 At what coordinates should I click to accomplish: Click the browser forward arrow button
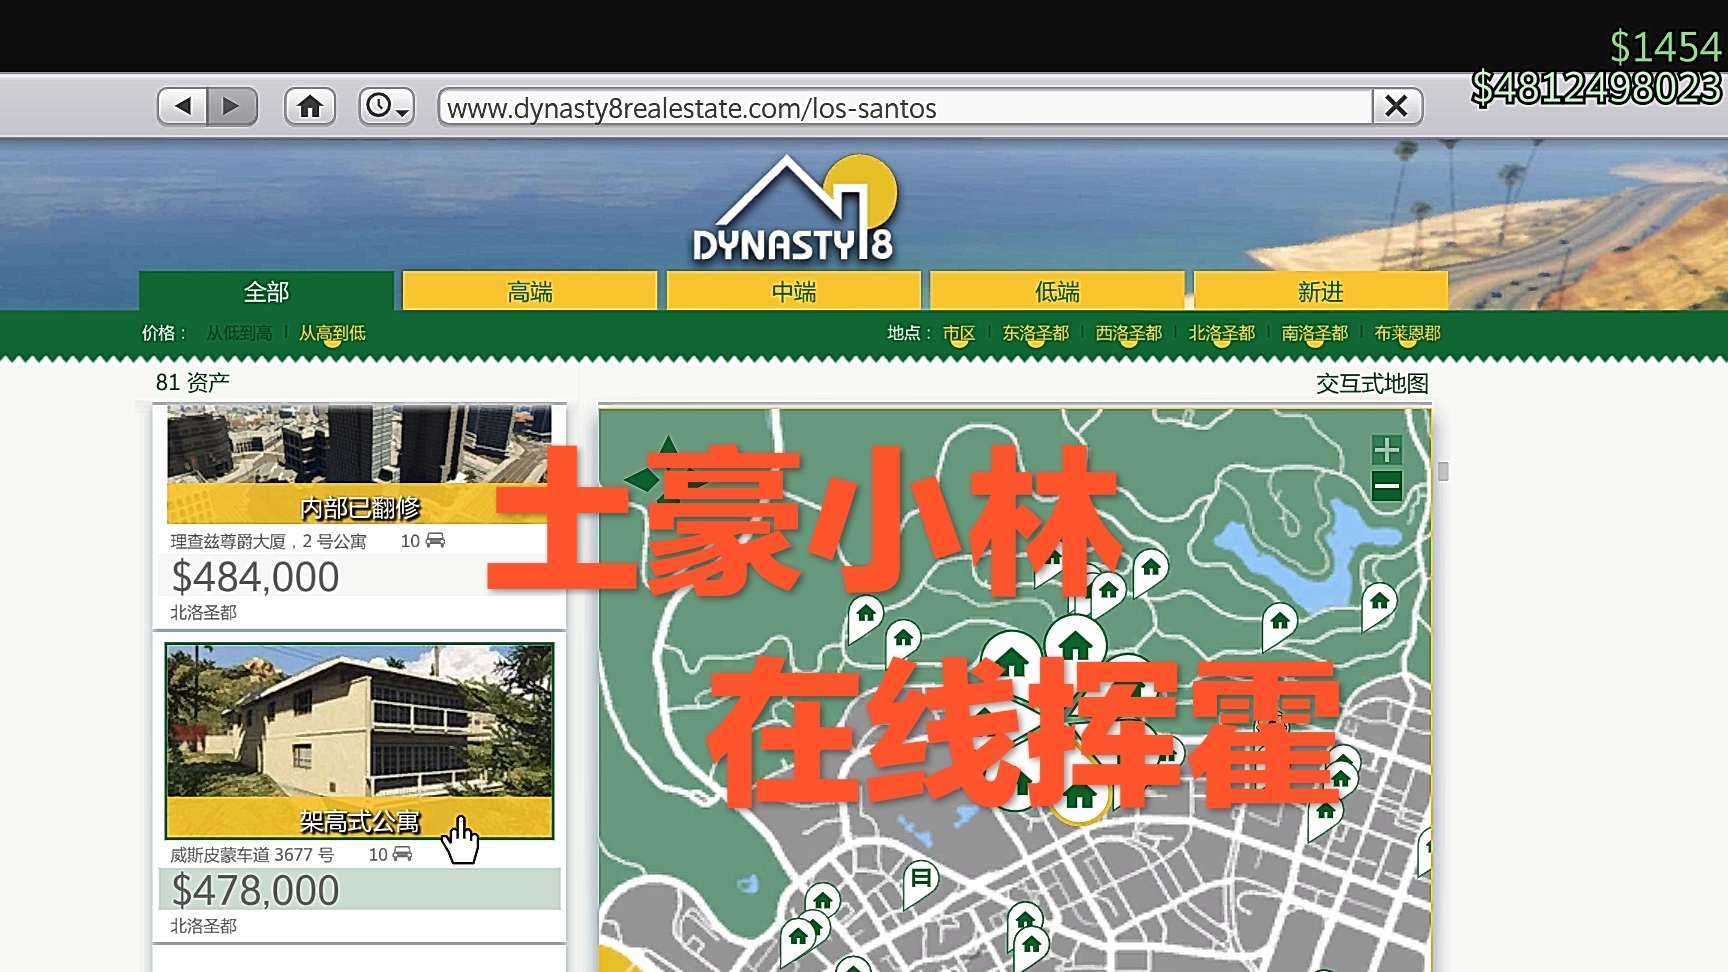232,106
